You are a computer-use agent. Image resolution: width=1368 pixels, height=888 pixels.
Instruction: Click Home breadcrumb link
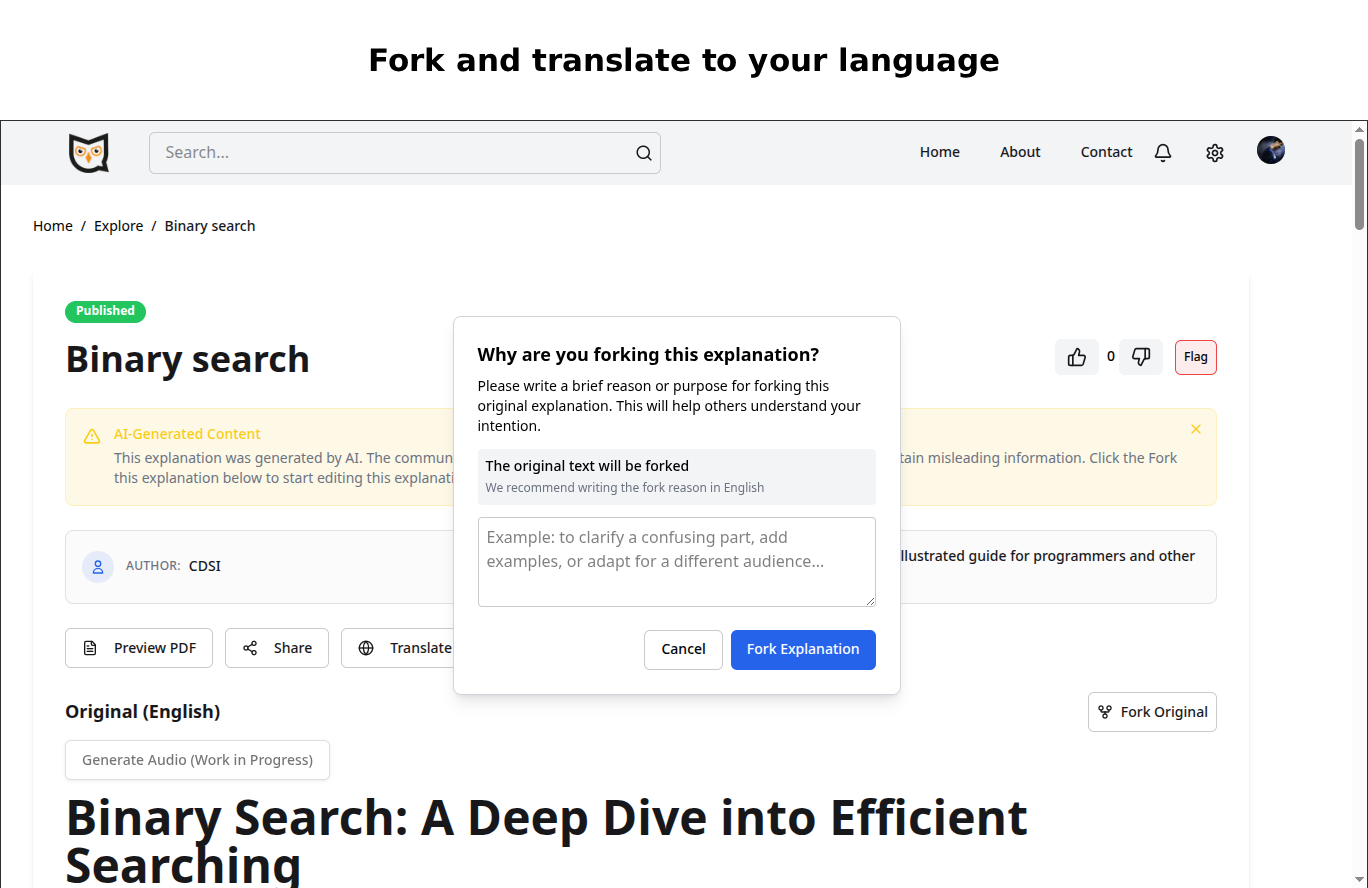coord(53,226)
